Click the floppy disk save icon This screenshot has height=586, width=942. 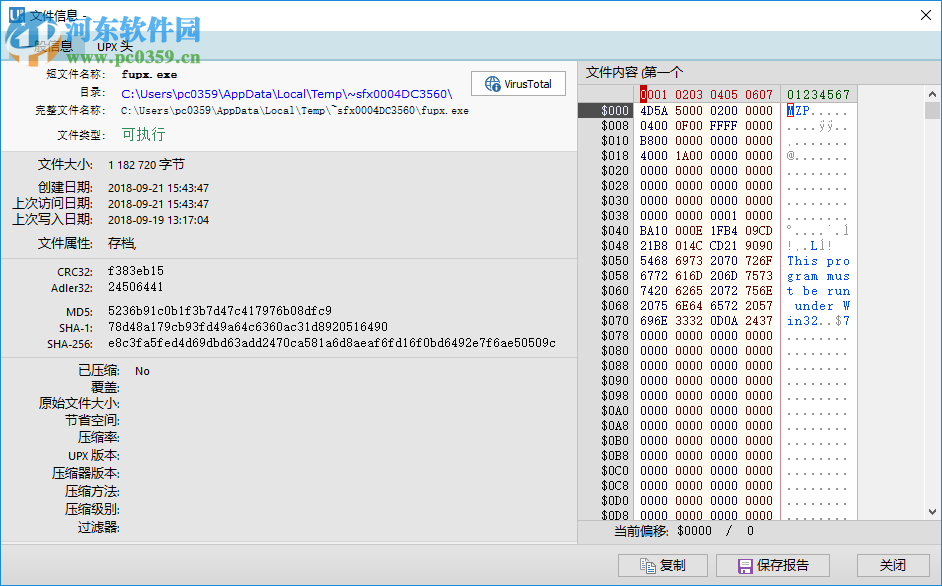745,566
